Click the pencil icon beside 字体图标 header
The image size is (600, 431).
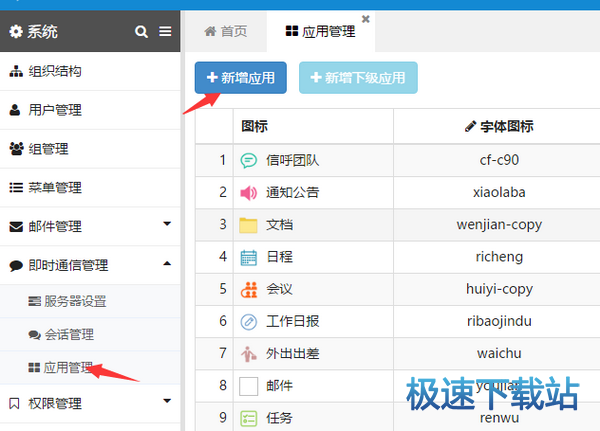tap(470, 126)
